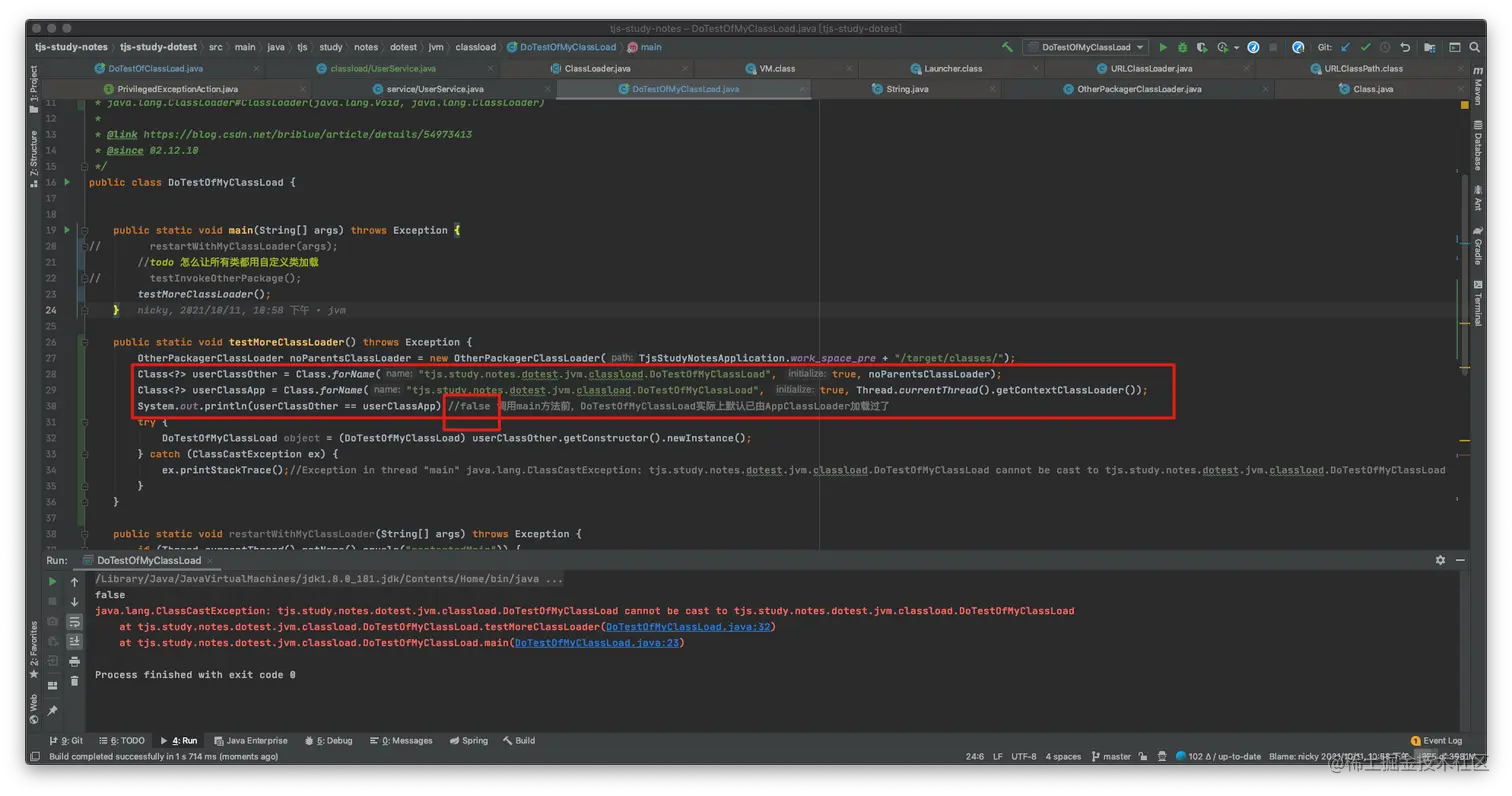Open the Run panel settings gear
The image size is (1512, 796).
click(1440, 561)
